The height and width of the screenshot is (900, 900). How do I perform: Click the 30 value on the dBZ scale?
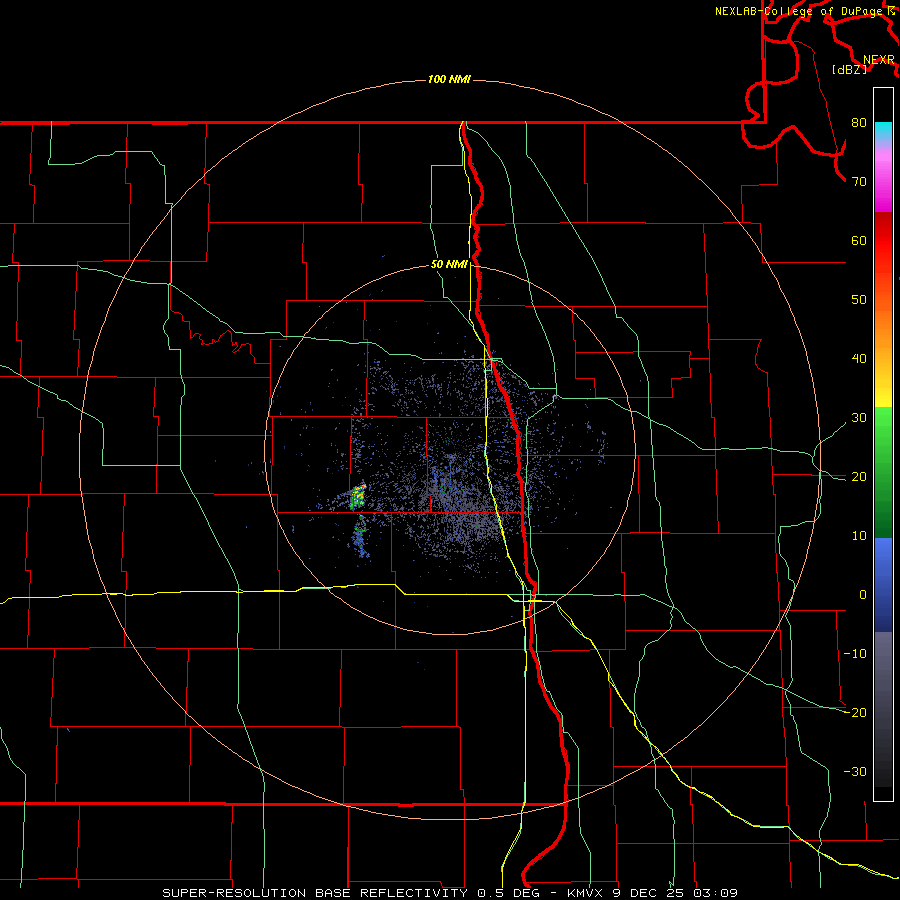tap(859, 418)
